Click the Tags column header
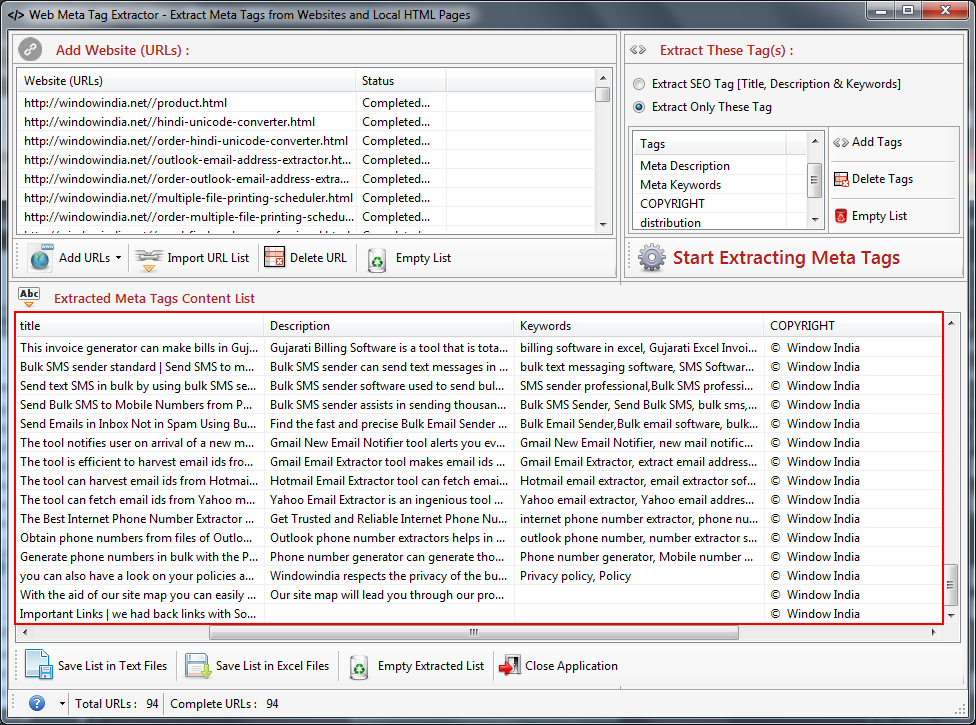Image resolution: width=976 pixels, height=725 pixels. 711,144
